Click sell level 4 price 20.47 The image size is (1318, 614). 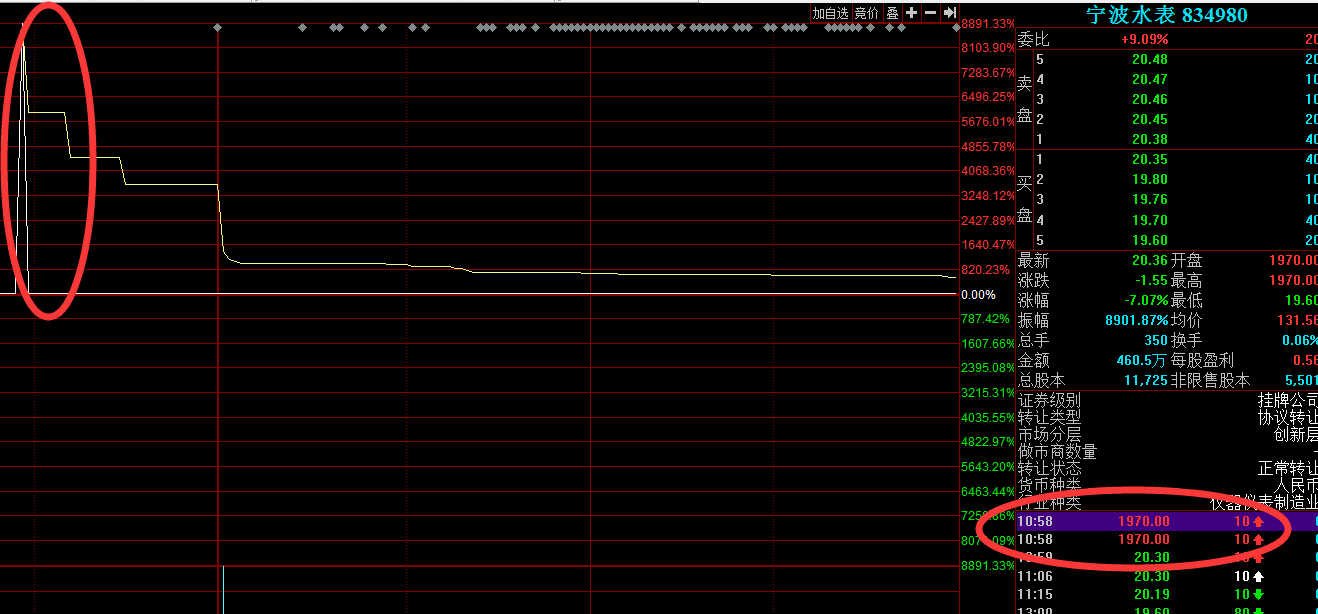[1149, 79]
